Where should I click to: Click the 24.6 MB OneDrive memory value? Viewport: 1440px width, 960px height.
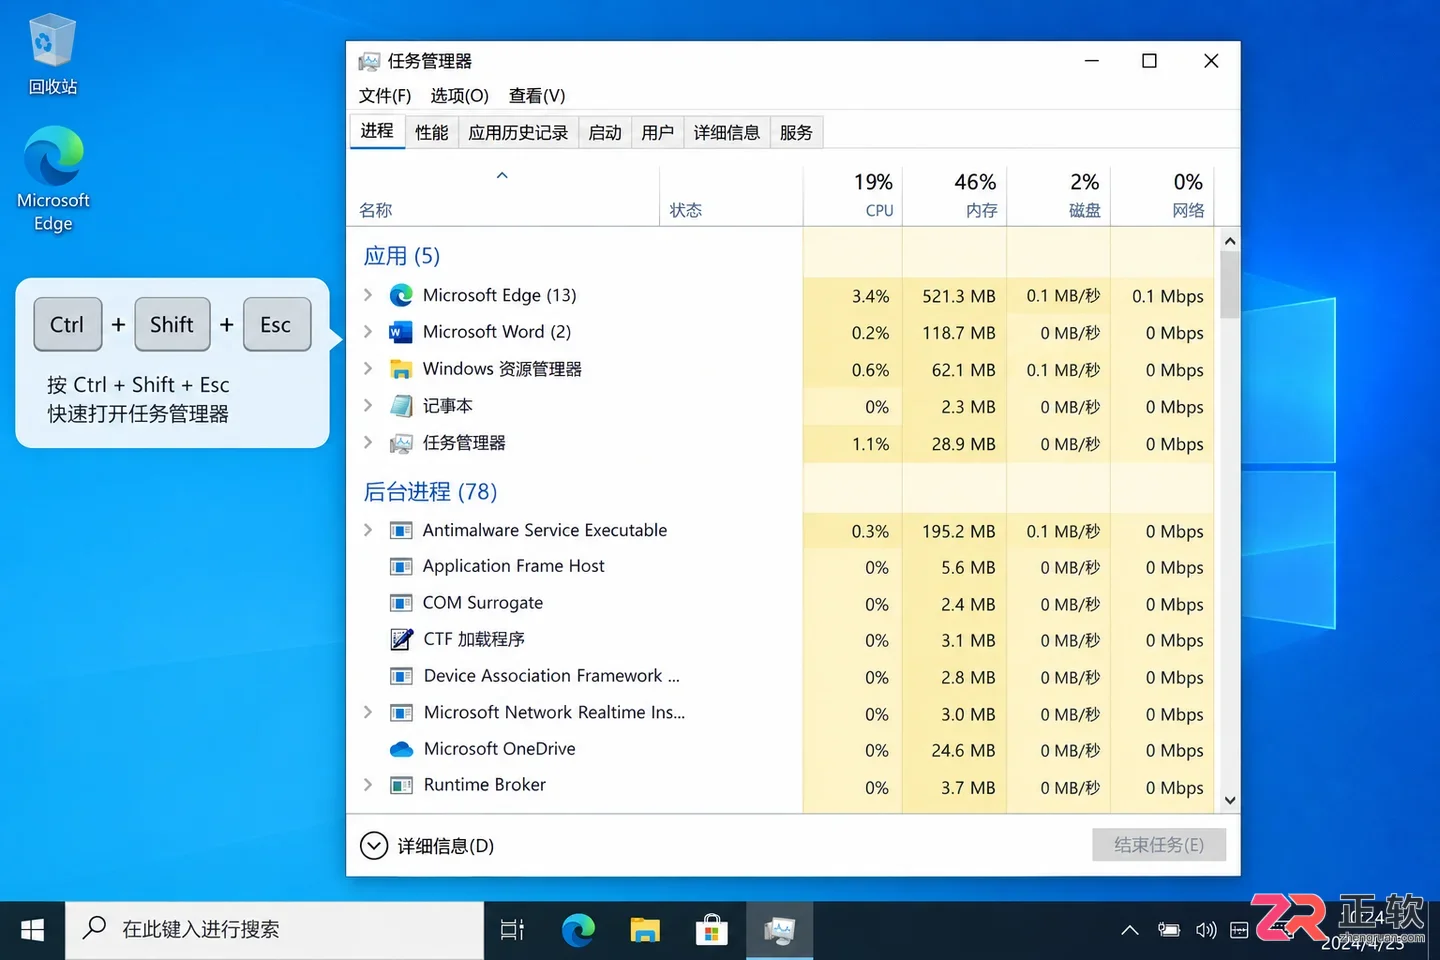click(963, 750)
